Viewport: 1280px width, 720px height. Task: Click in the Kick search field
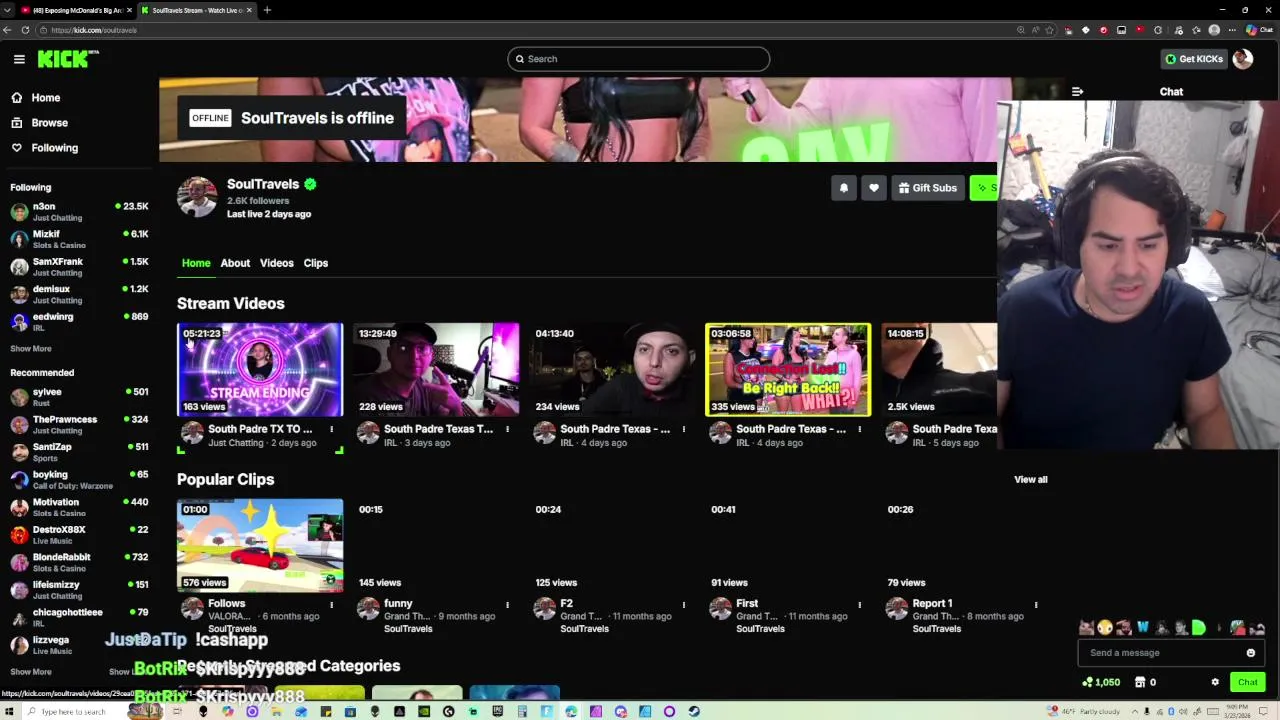pyautogui.click(x=638, y=59)
